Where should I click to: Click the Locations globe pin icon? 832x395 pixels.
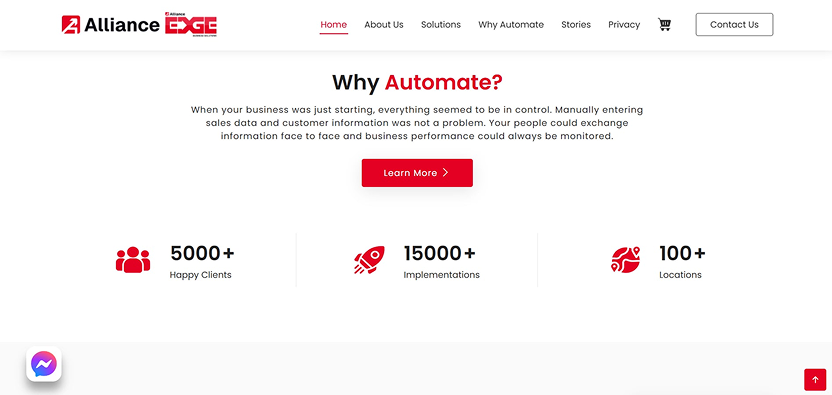(625, 260)
